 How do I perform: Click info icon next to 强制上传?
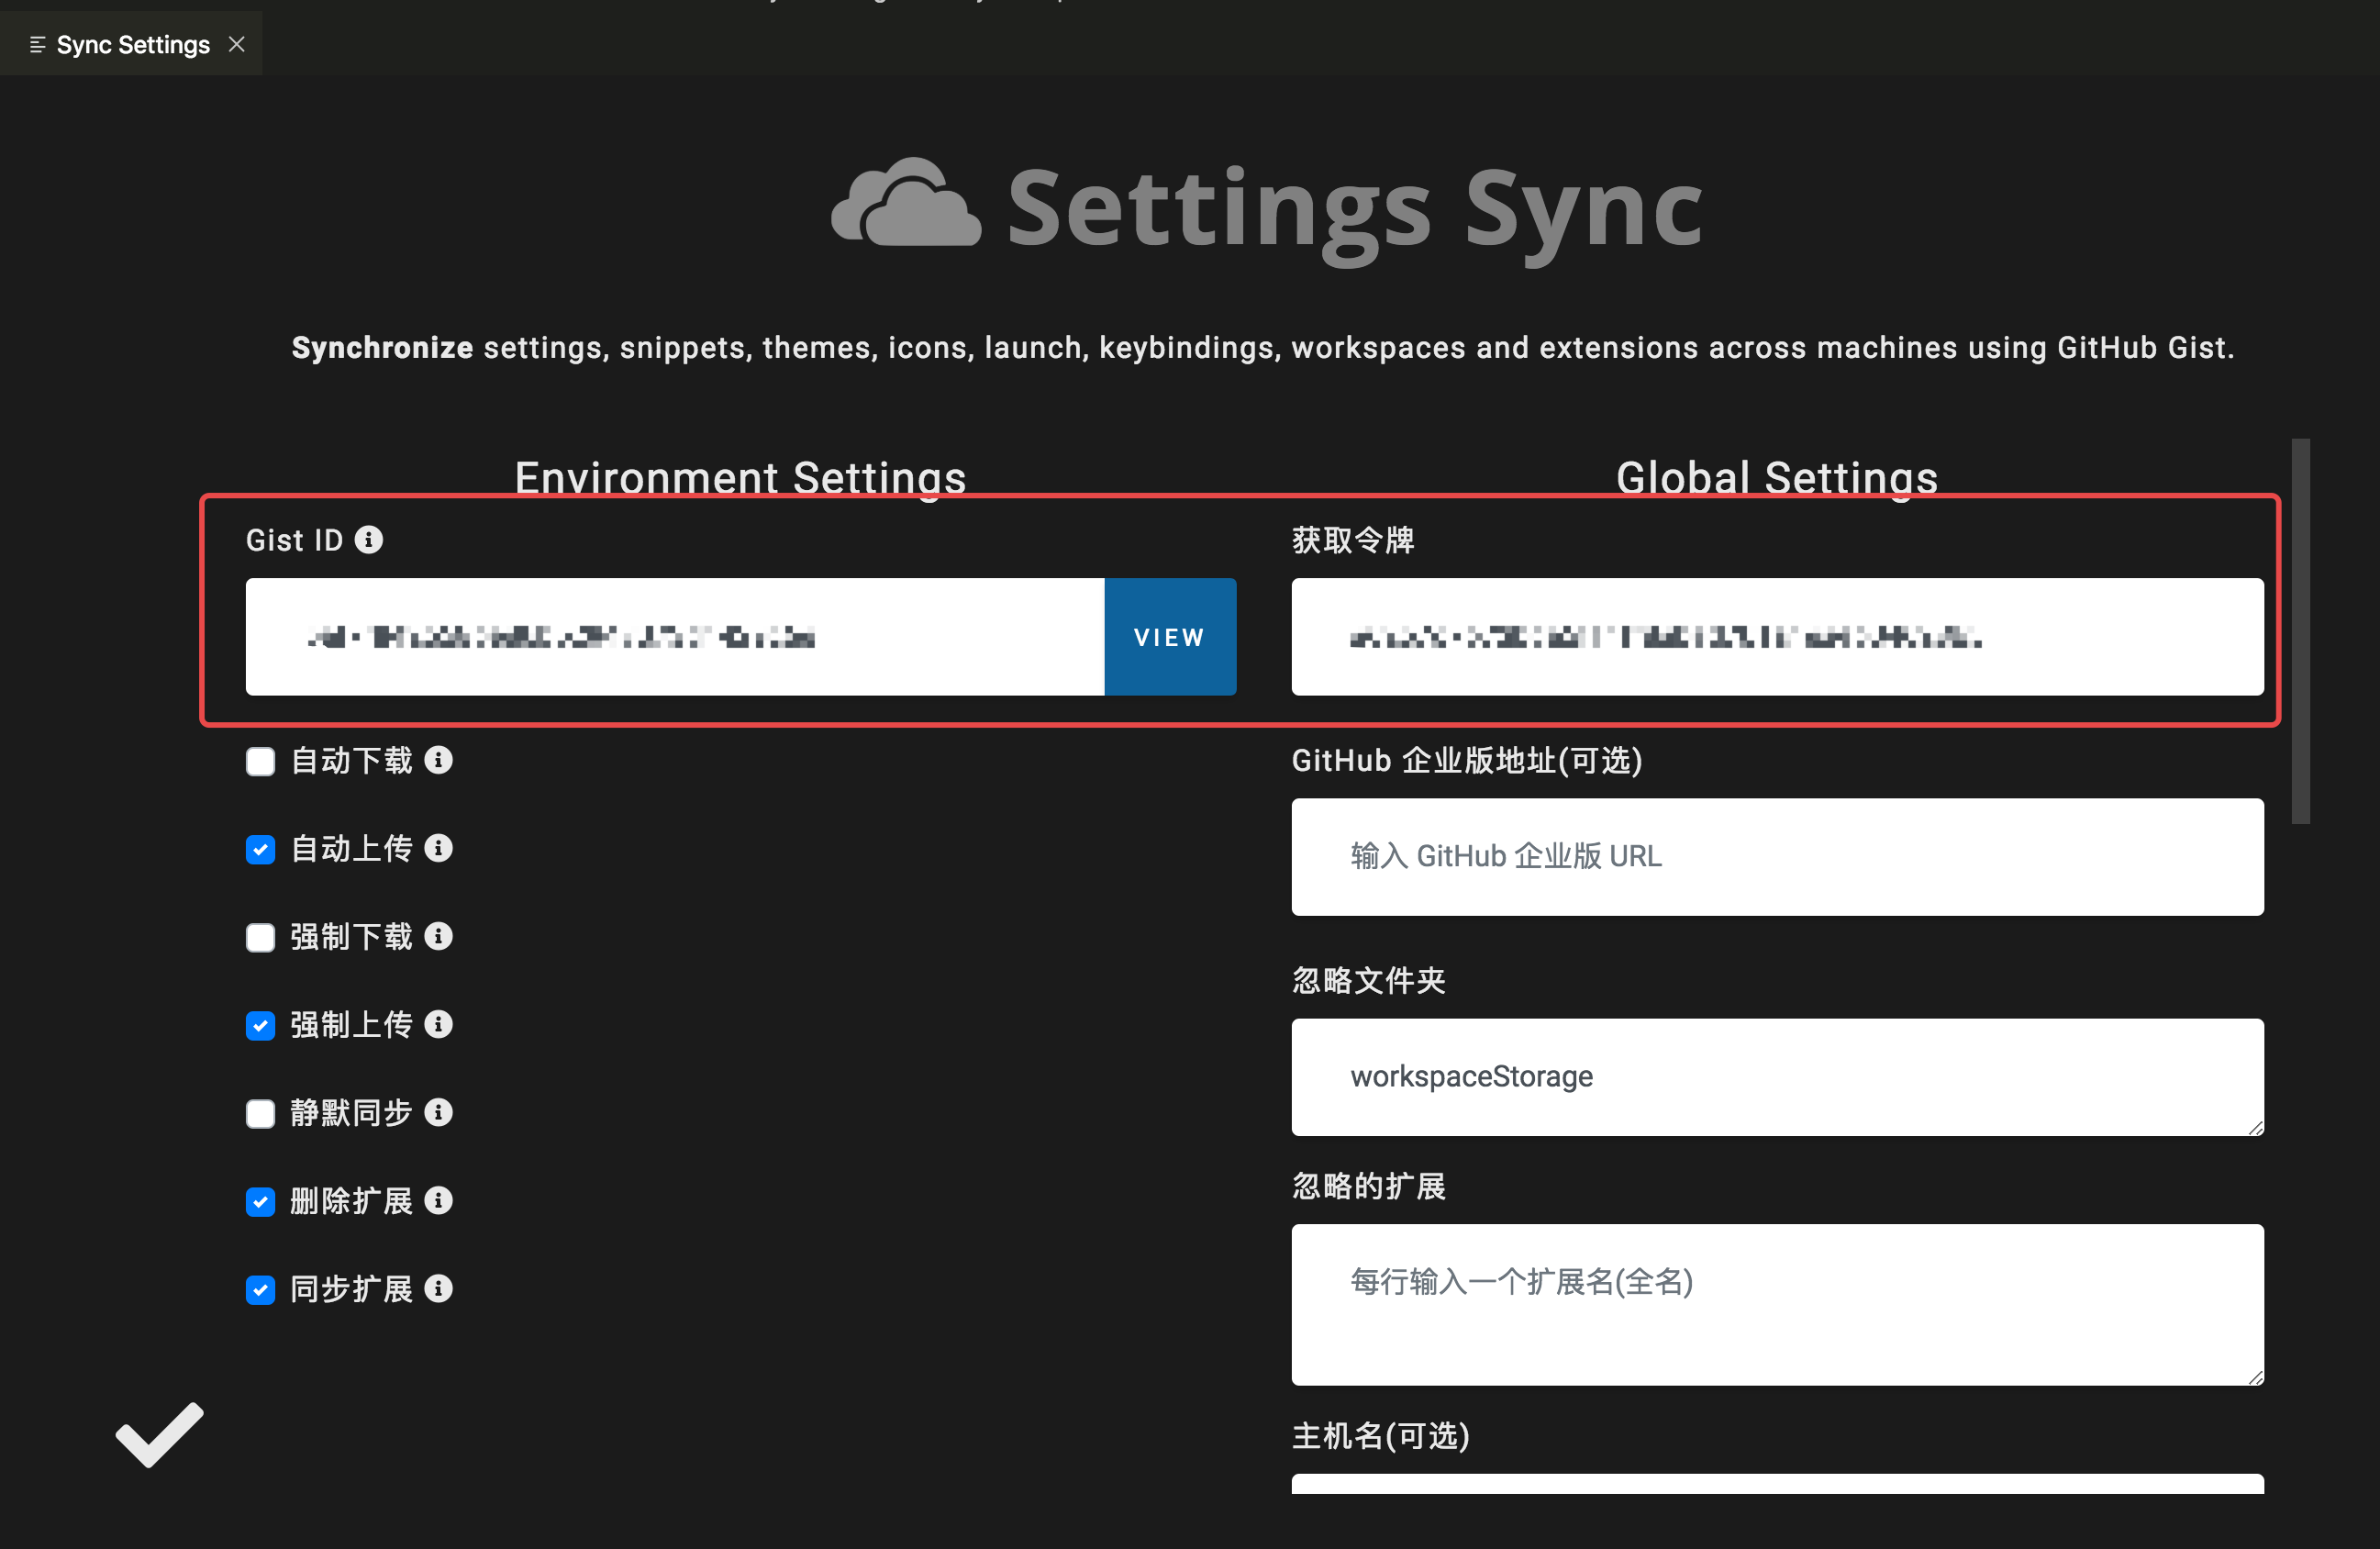[x=438, y=1024]
